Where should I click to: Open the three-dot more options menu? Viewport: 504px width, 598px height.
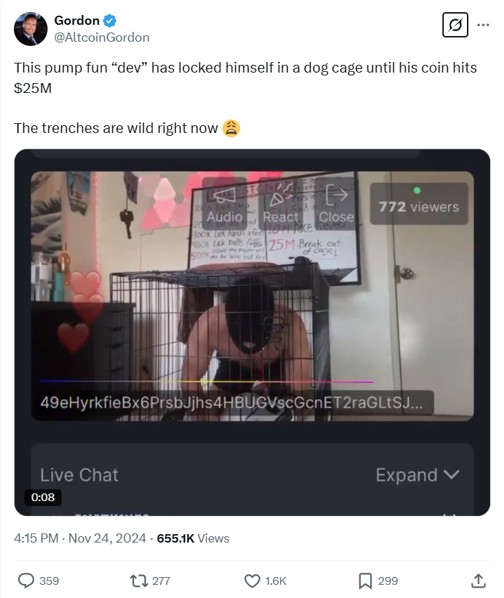coord(483,25)
